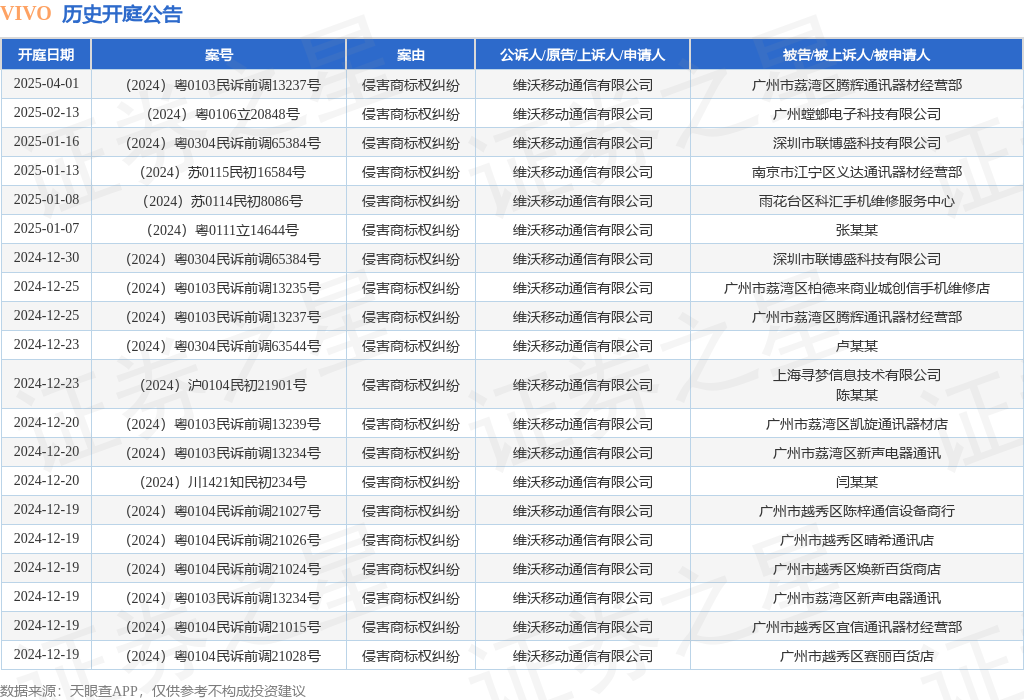Click defendant 广州市越秀区宜信通讯器材经营部

(x=856, y=628)
